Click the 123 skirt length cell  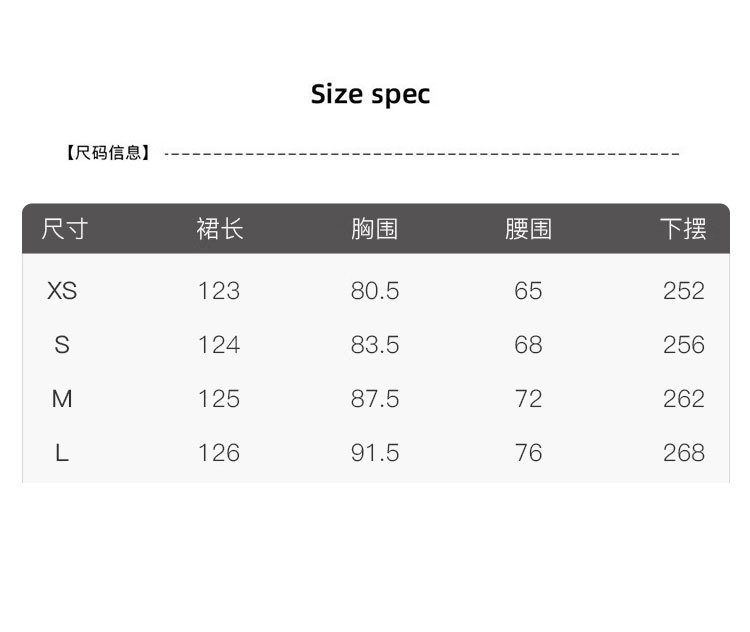click(x=219, y=291)
